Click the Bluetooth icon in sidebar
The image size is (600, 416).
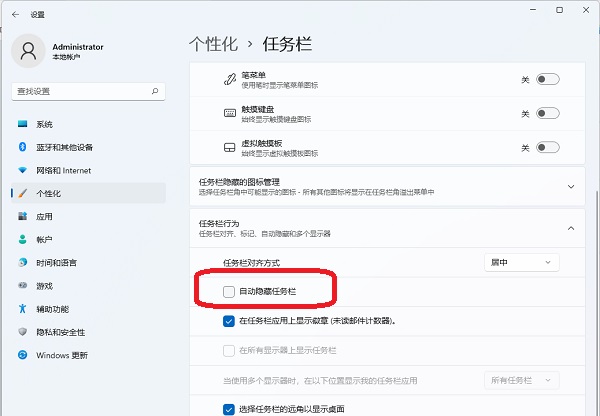coord(23,147)
